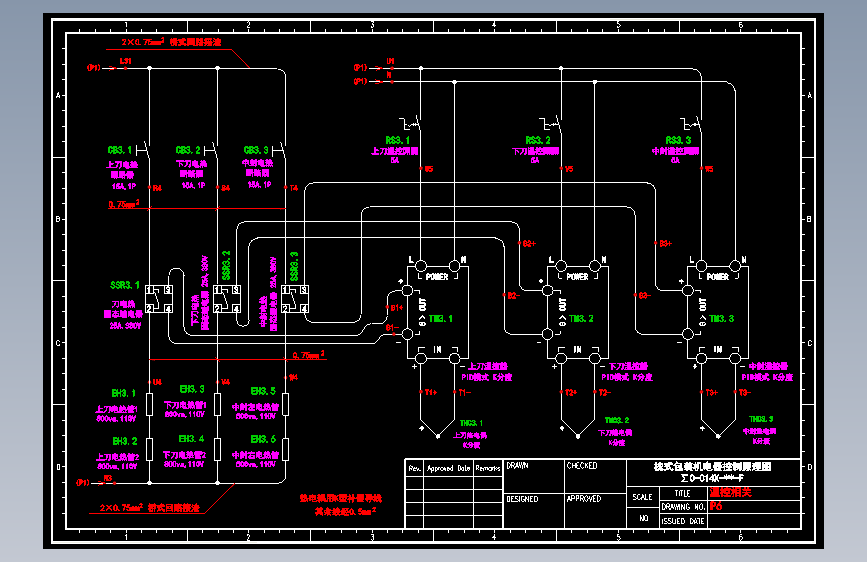Click the POWER label on TM3.1
Image resolution: width=867 pixels, height=562 pixels.
437,277
